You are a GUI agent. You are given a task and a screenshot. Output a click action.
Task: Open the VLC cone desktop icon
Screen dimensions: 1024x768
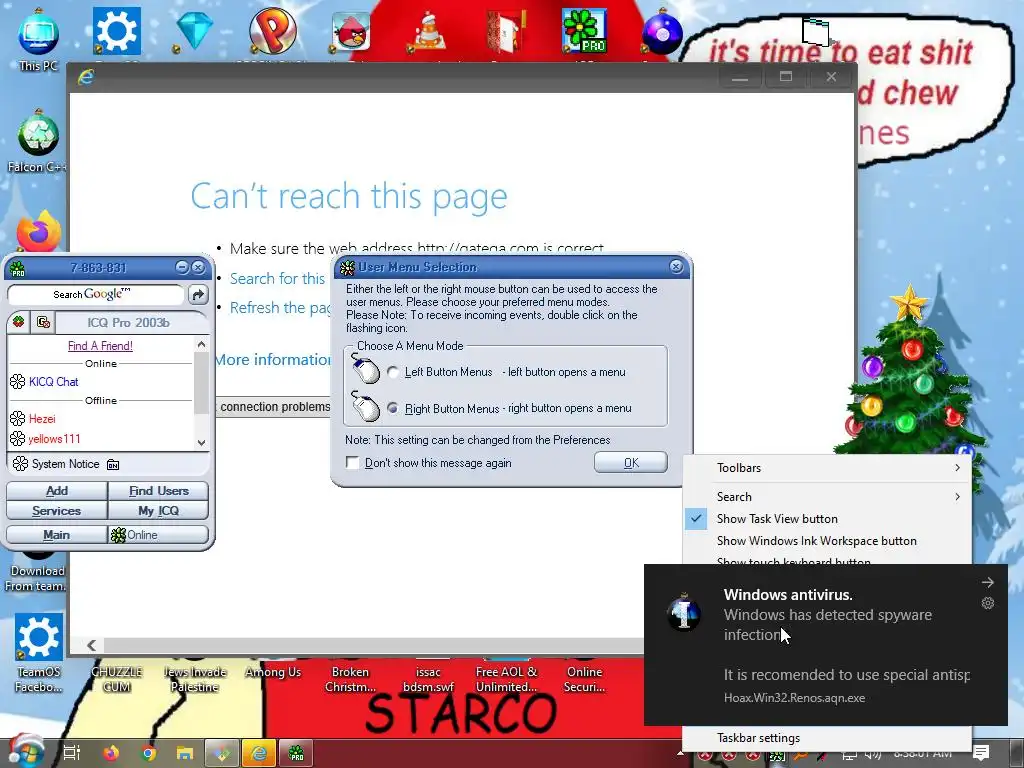tap(428, 31)
